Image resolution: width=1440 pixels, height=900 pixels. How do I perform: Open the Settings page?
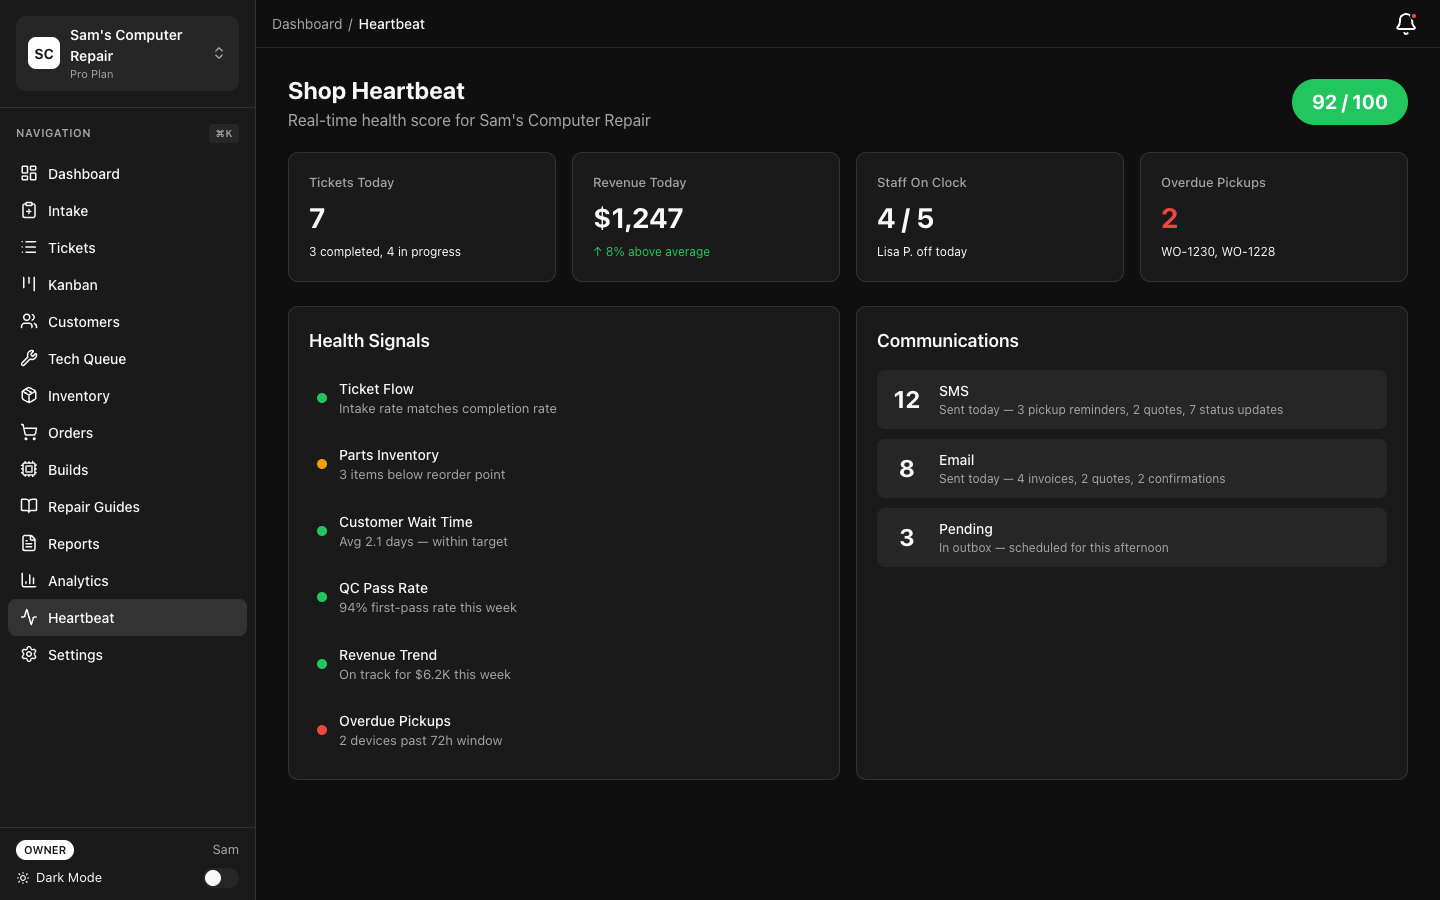(x=75, y=654)
